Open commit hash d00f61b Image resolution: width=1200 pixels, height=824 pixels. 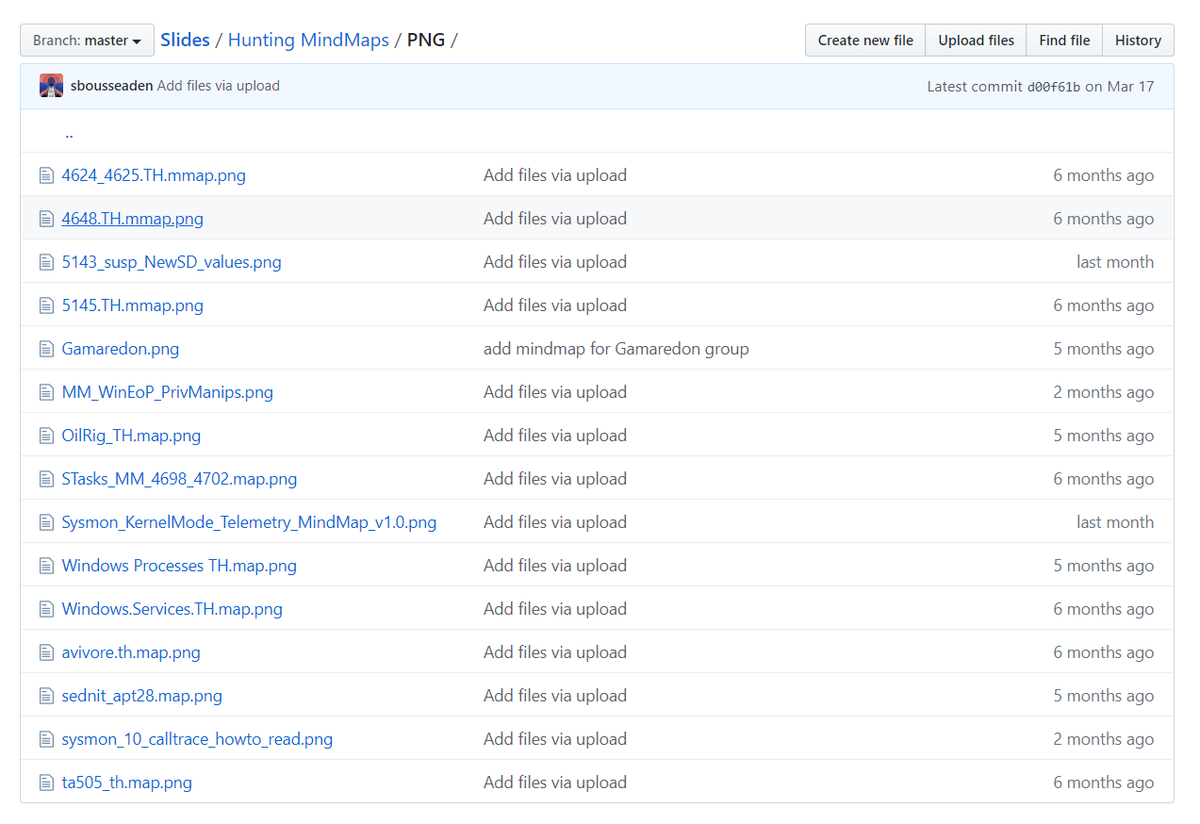pyautogui.click(x=1053, y=87)
